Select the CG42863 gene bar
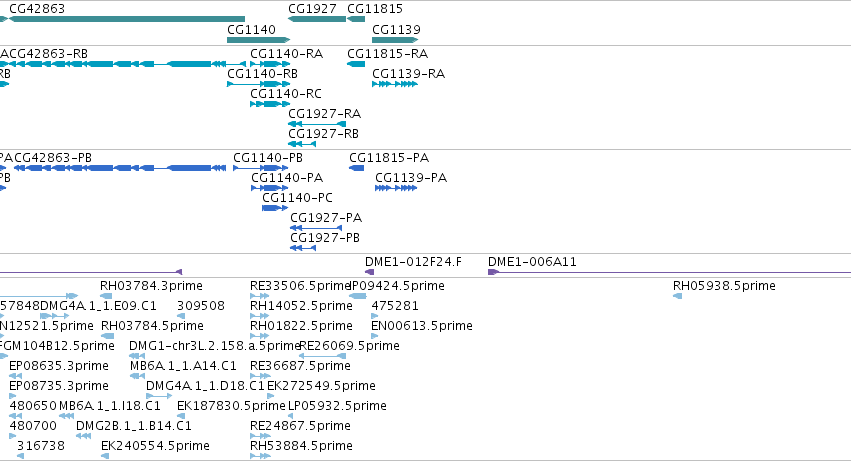The height and width of the screenshot is (461, 851). (127, 19)
